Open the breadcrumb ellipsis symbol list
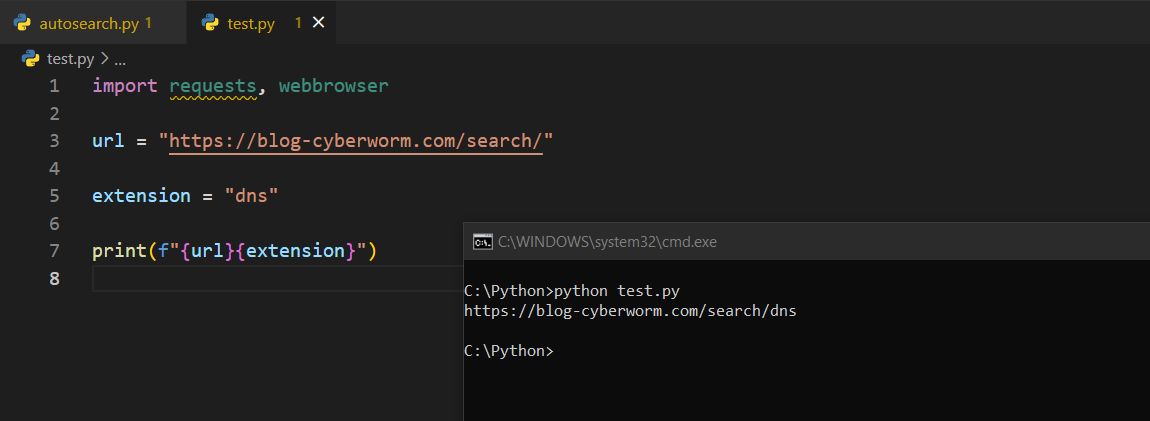 pos(120,59)
